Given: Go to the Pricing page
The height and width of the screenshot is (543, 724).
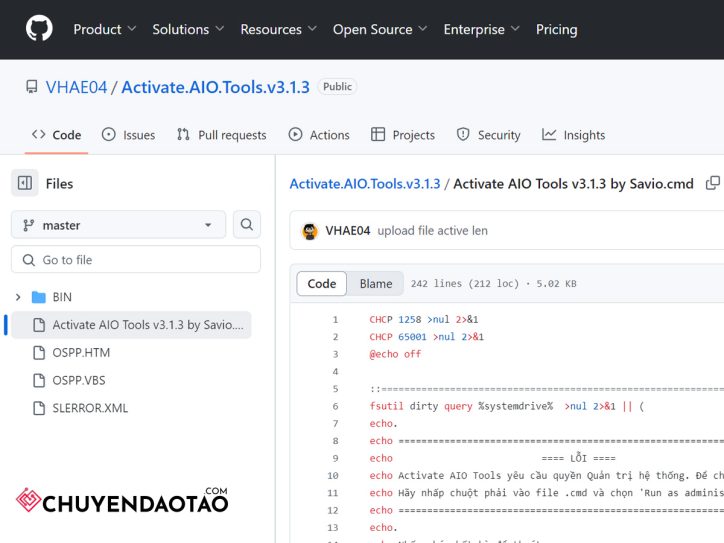Looking at the screenshot, I should coord(556,30).
